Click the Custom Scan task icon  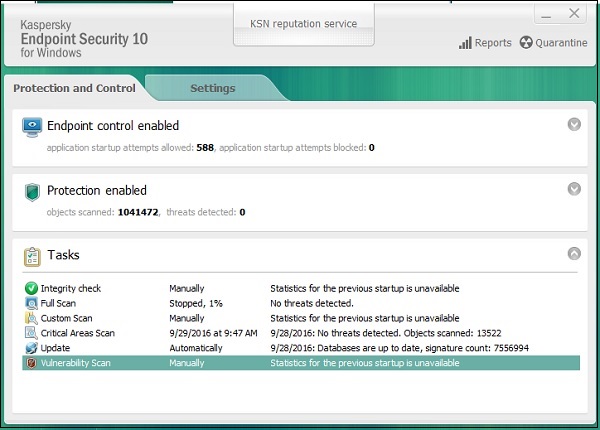click(31, 318)
